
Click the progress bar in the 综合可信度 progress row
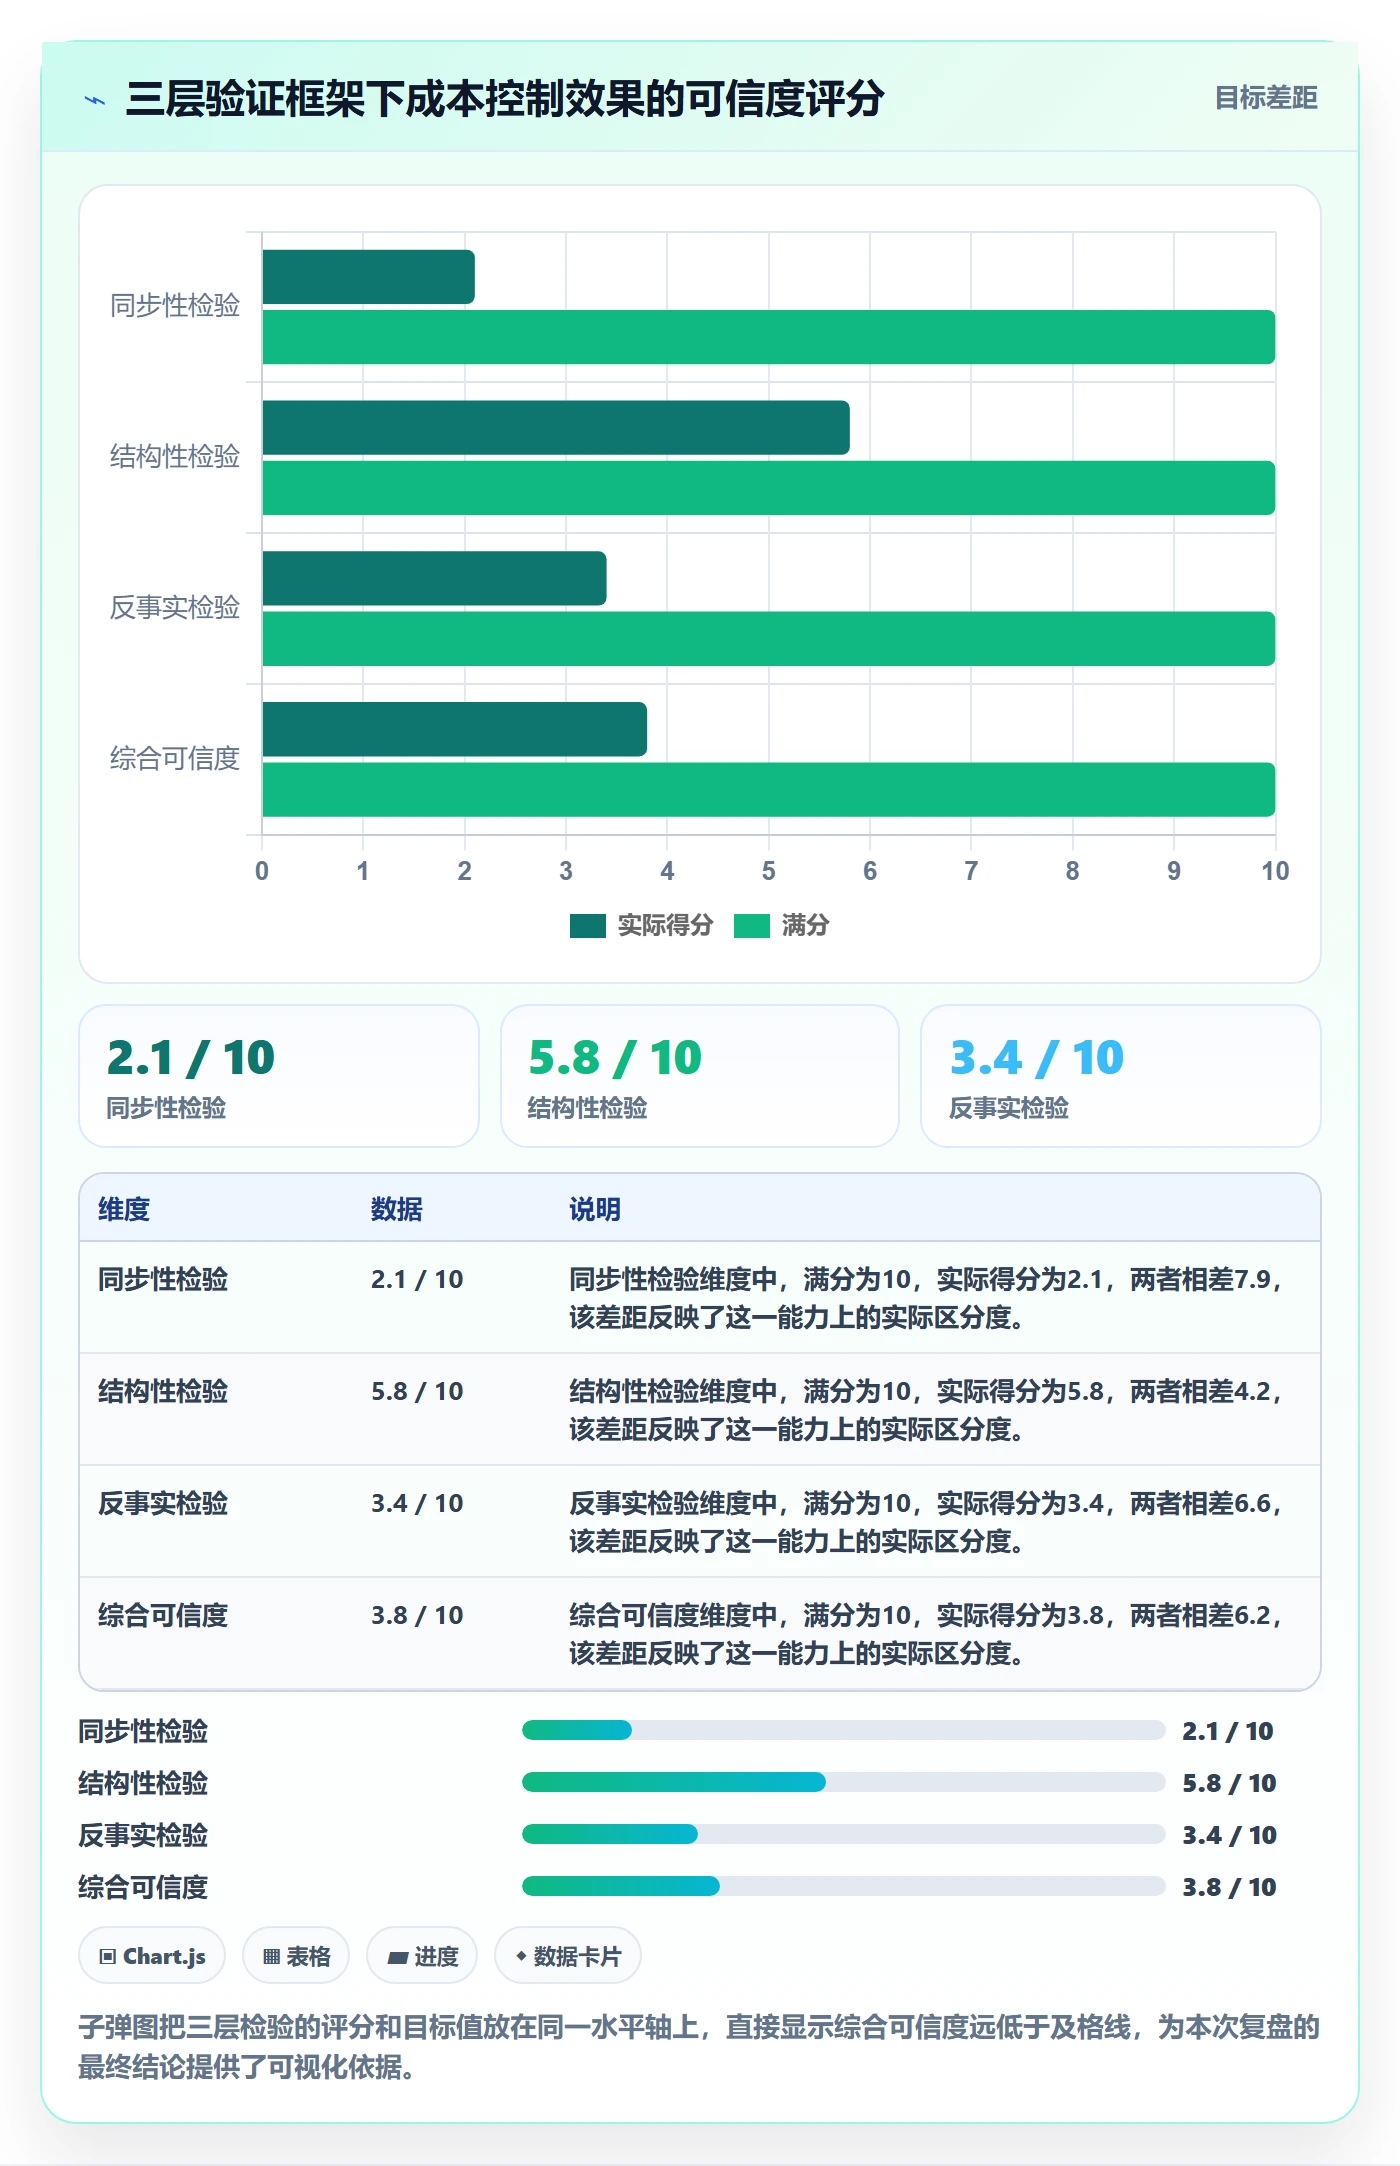coord(843,1886)
